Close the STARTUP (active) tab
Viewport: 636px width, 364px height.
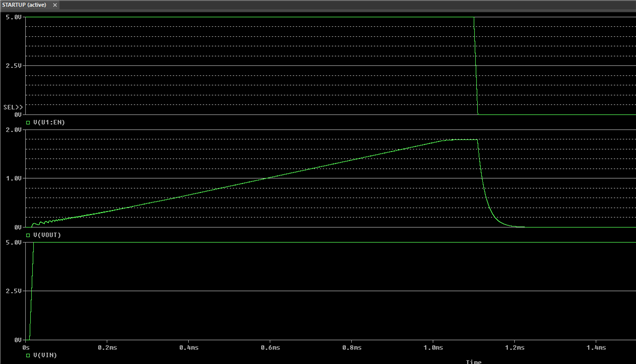pyautogui.click(x=55, y=5)
